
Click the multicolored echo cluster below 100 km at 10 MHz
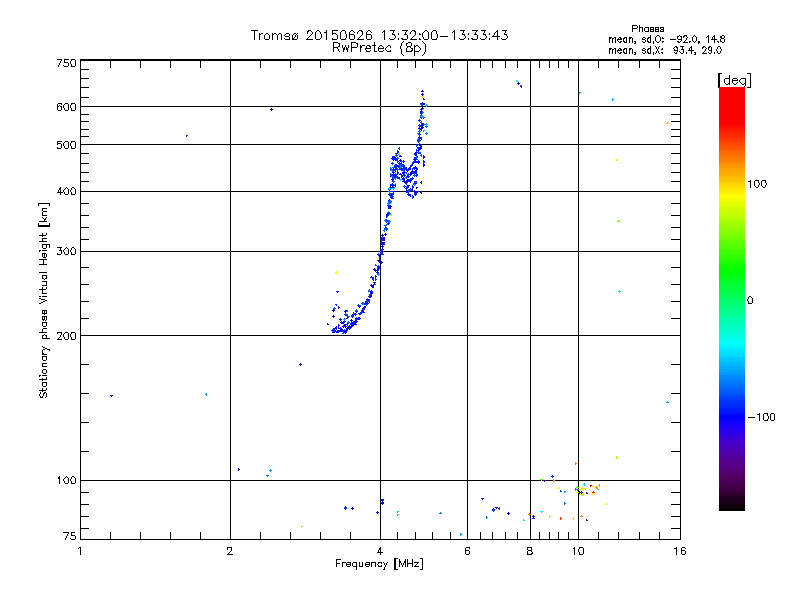click(587, 489)
